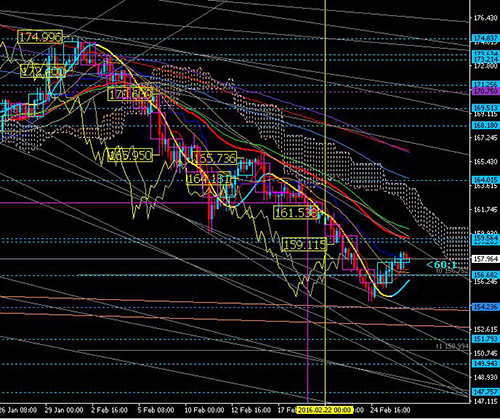
Task: Click the 174.837 price tag on axis
Action: (486, 38)
